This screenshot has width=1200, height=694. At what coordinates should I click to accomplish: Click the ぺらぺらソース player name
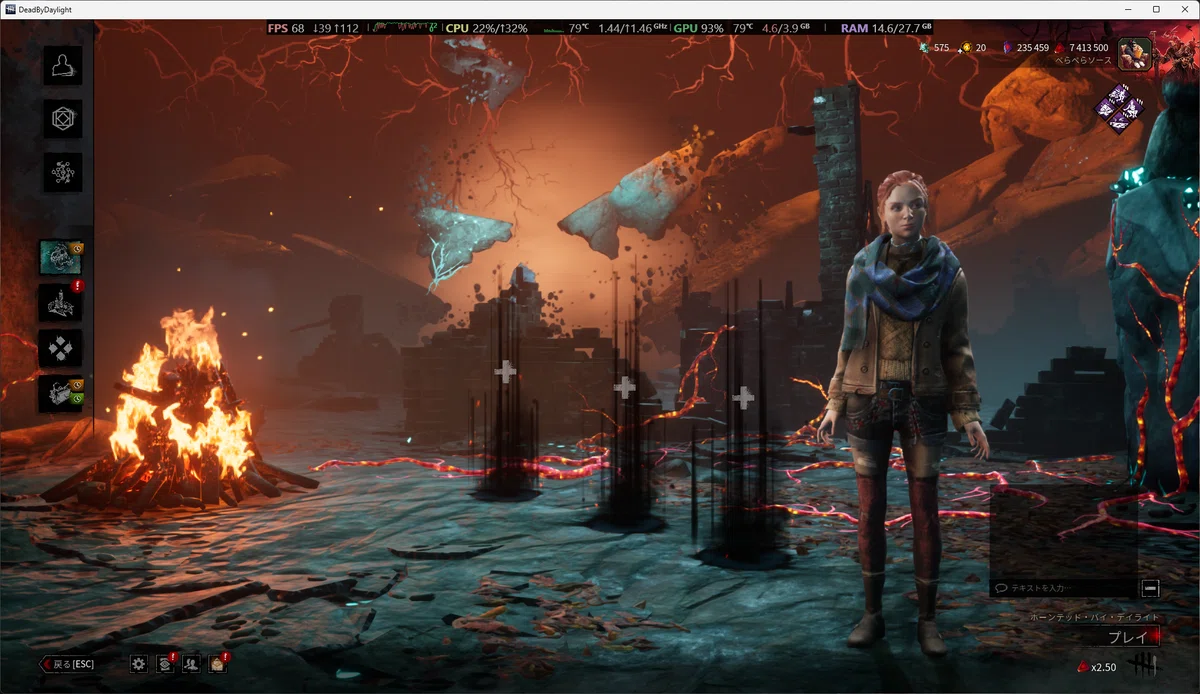[1084, 61]
